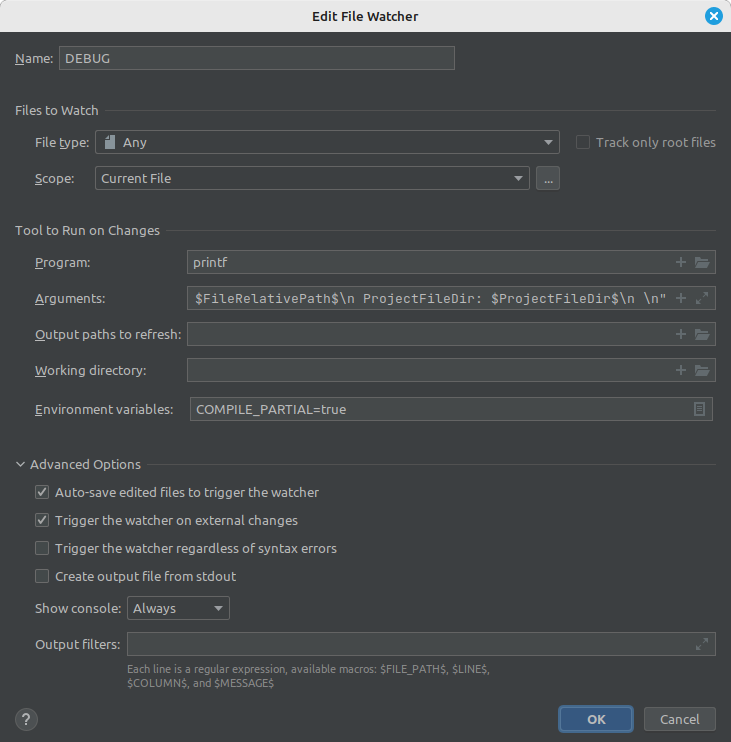Open the File type dropdown
Viewport: 731px width, 742px height.
(x=326, y=142)
